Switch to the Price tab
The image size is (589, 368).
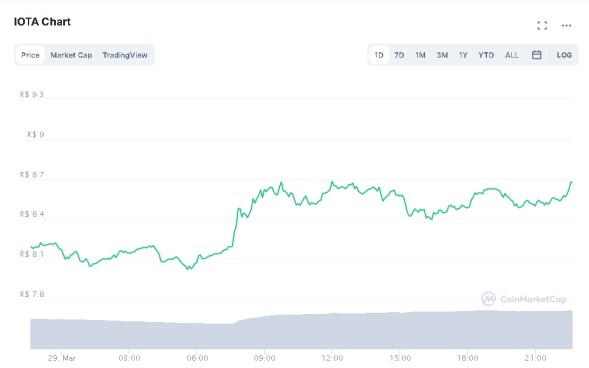30,55
